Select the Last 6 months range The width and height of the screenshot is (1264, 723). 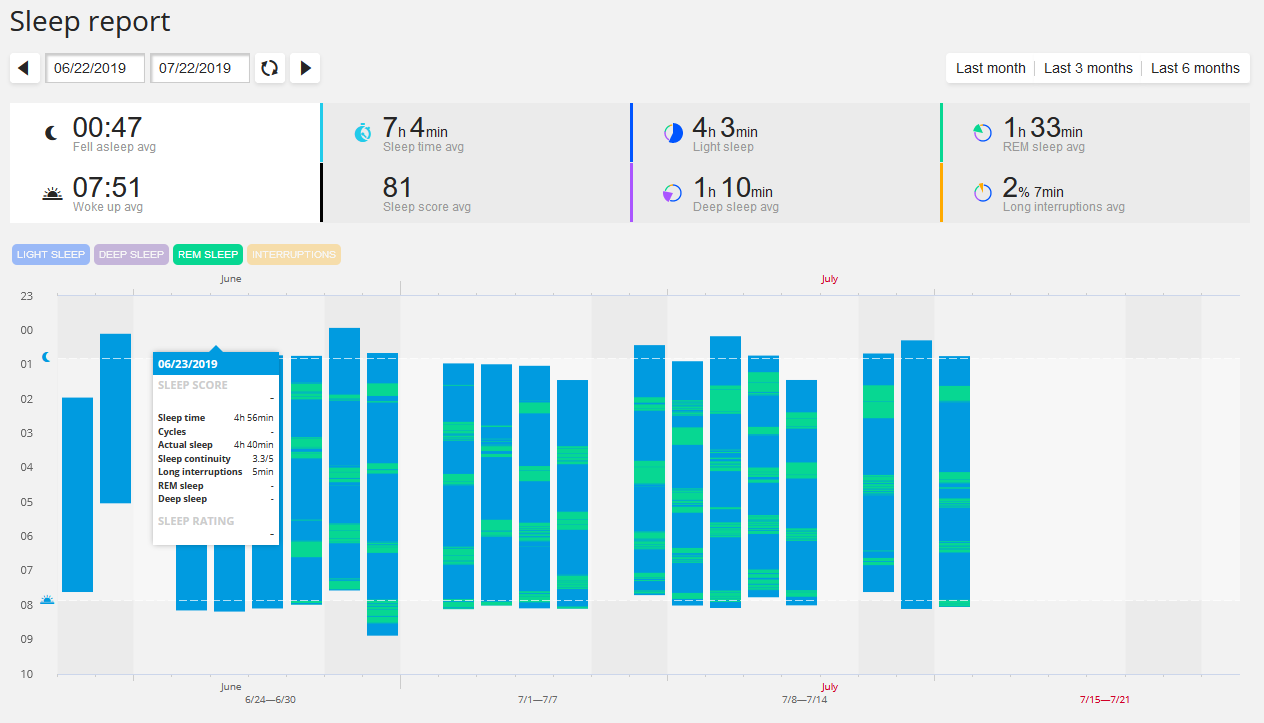(x=1195, y=68)
